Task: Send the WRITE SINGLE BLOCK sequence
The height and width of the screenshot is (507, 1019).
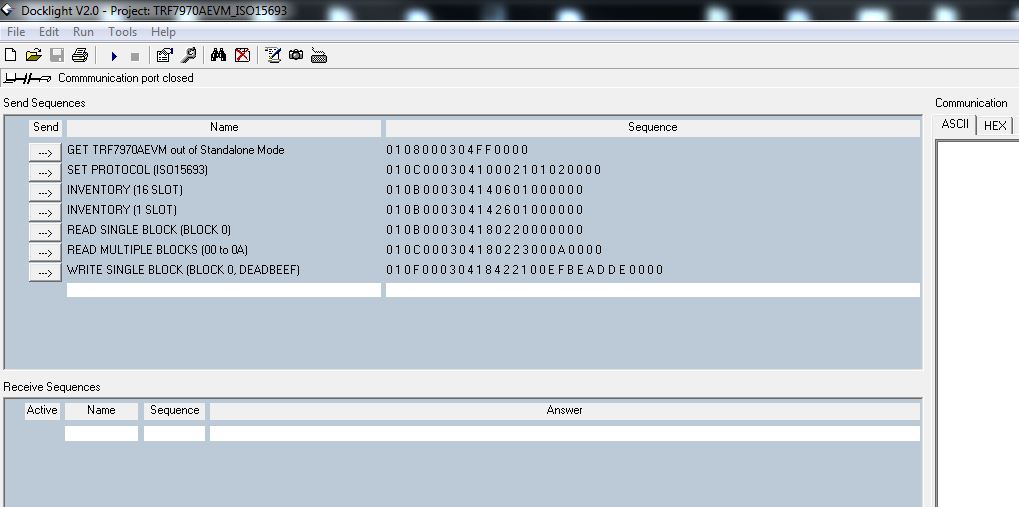Action: click(45, 272)
